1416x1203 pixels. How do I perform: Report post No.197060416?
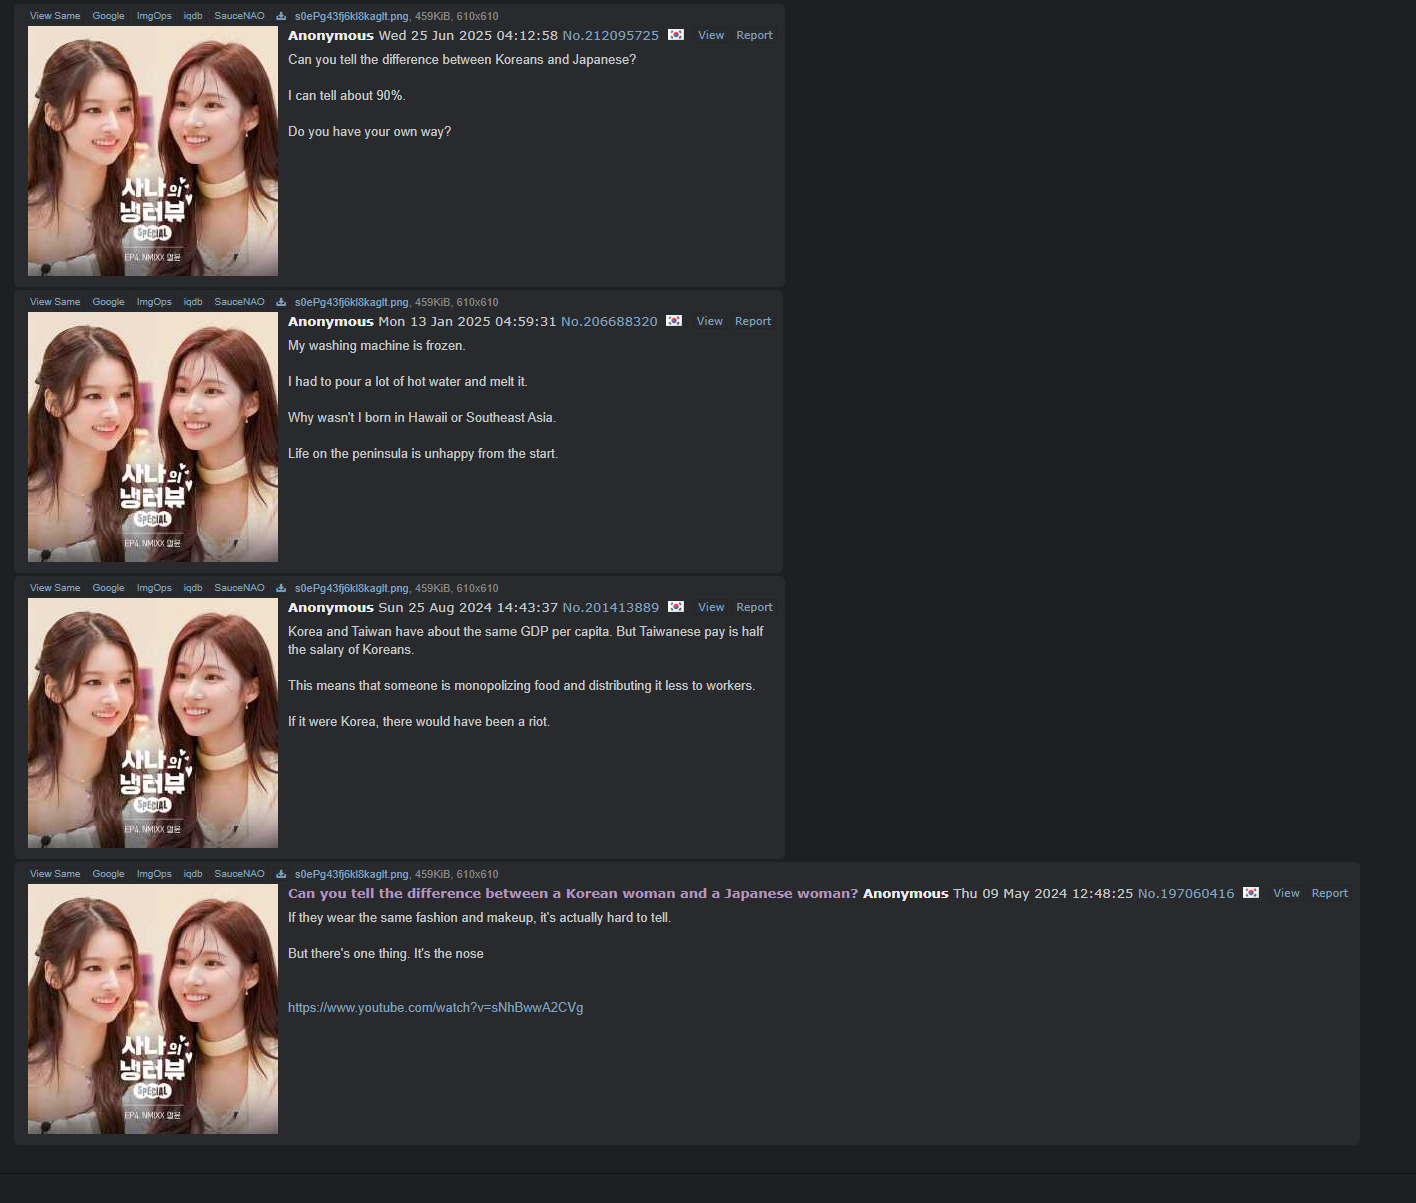[1330, 893]
